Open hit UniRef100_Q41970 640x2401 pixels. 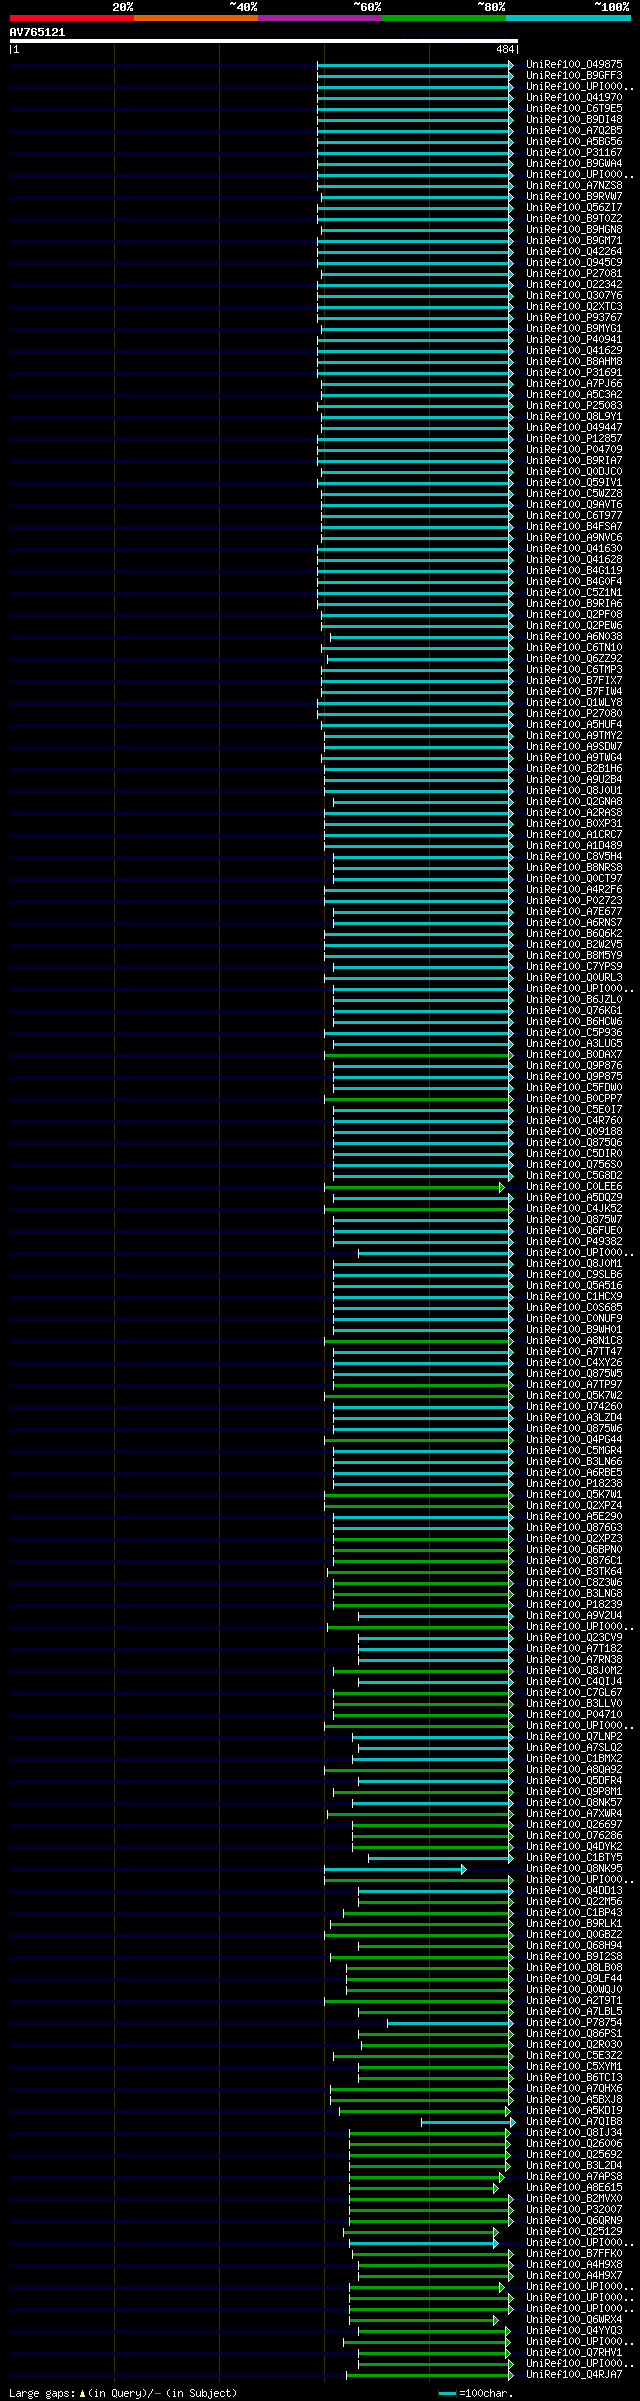574,97
